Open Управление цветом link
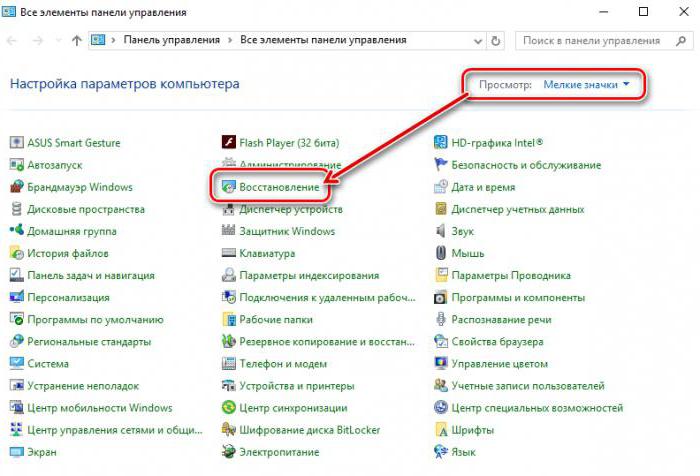Image resolution: width=700 pixels, height=476 pixels. pos(499,363)
